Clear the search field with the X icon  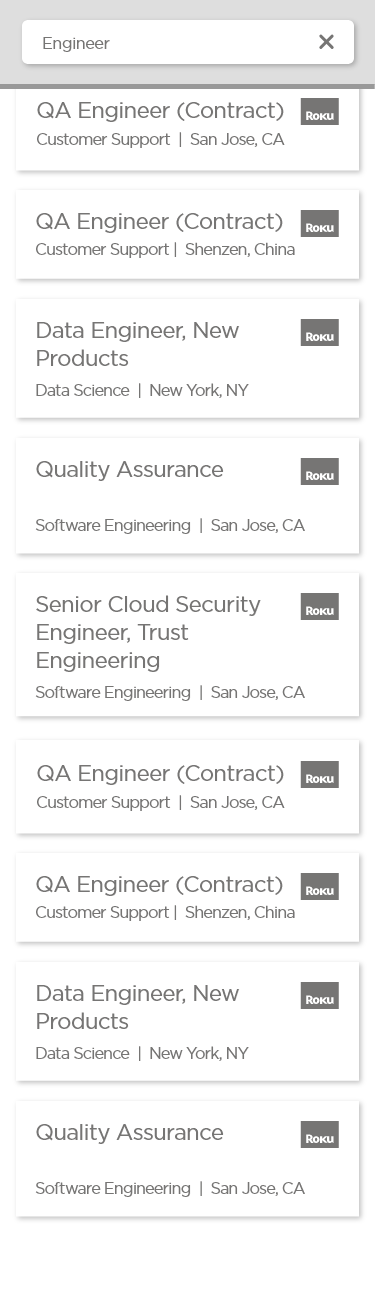pyautogui.click(x=326, y=42)
